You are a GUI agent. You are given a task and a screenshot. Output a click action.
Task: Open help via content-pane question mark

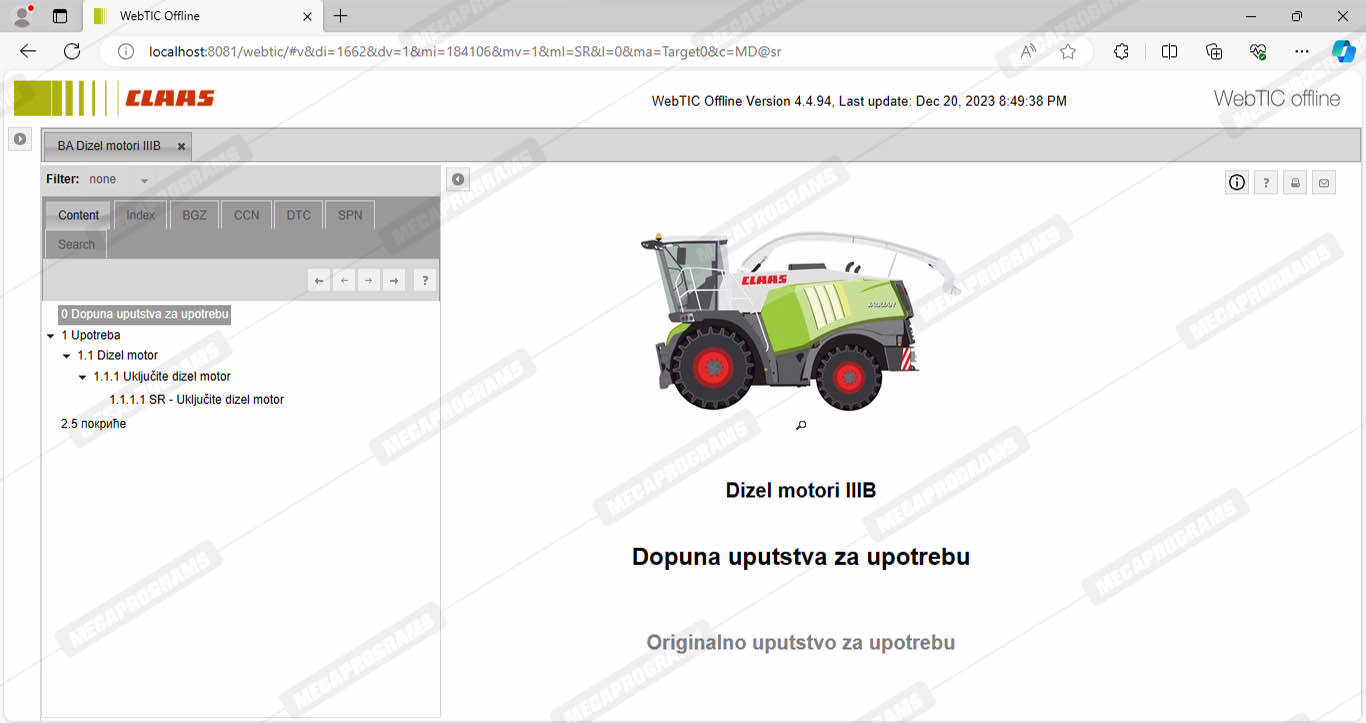(x=1266, y=182)
